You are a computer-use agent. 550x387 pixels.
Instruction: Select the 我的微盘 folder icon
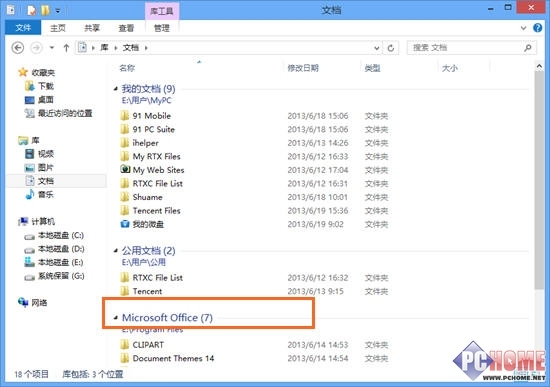click(125, 224)
